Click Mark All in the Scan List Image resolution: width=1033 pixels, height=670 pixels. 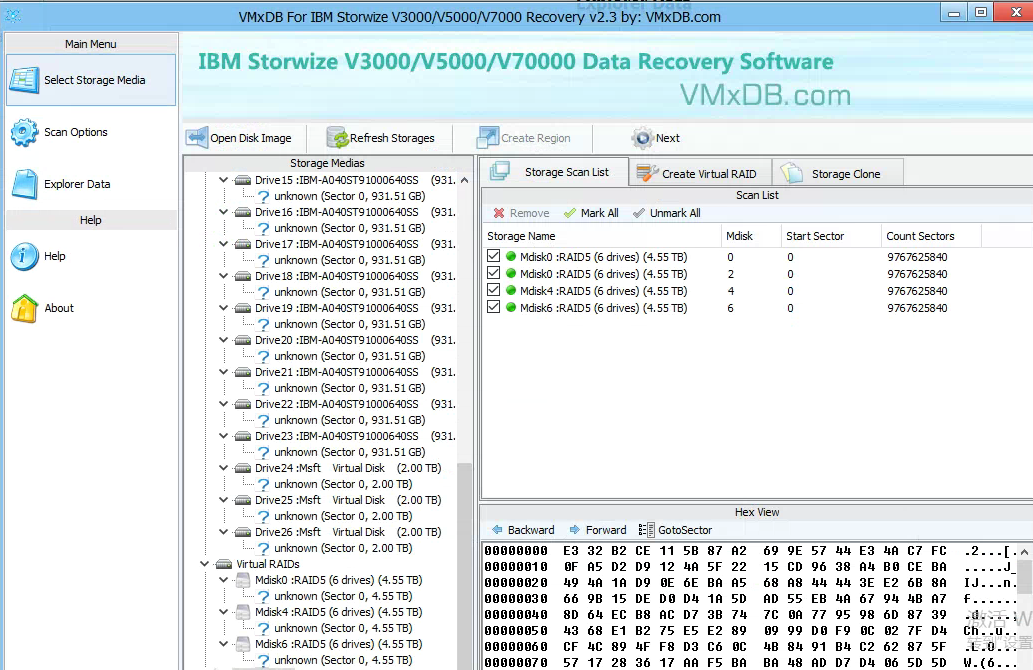click(591, 213)
